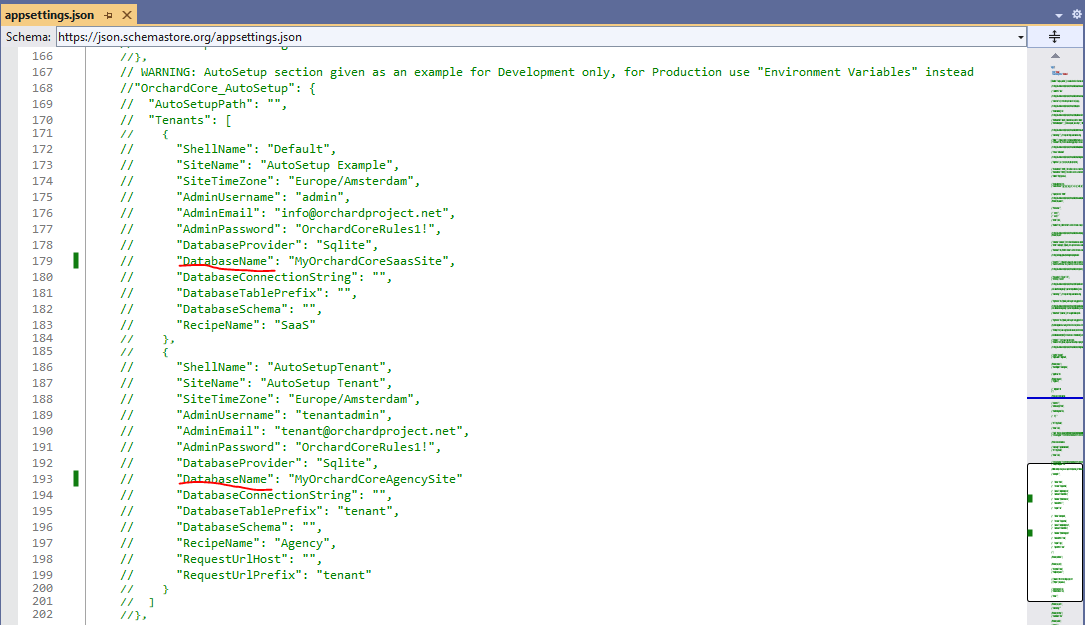Click the "SaaS" RecipeName value
Viewport: 1085px width, 625px height.
coord(295,325)
